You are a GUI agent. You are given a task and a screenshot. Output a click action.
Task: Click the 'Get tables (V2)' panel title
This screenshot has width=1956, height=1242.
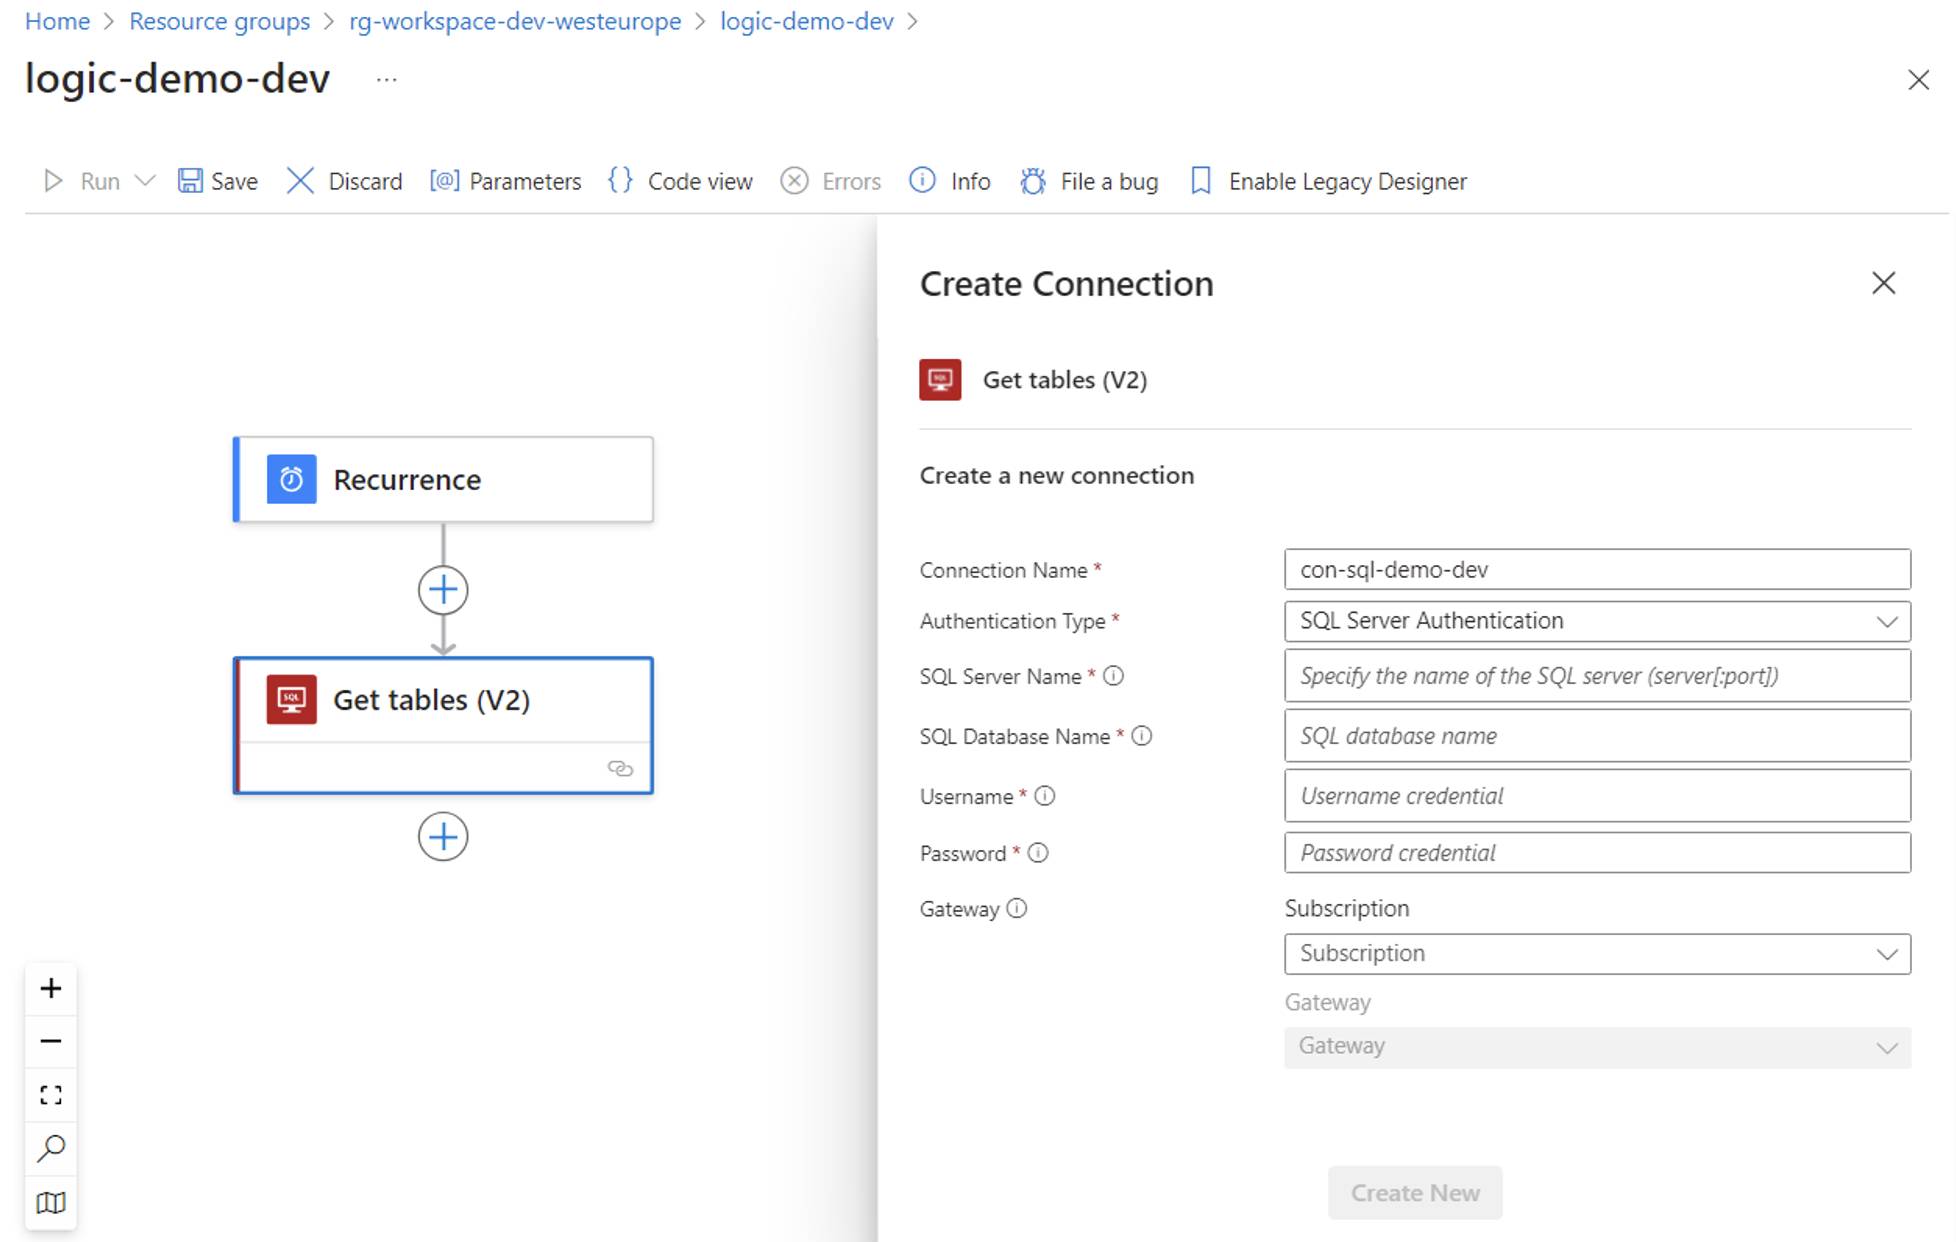coord(1065,380)
